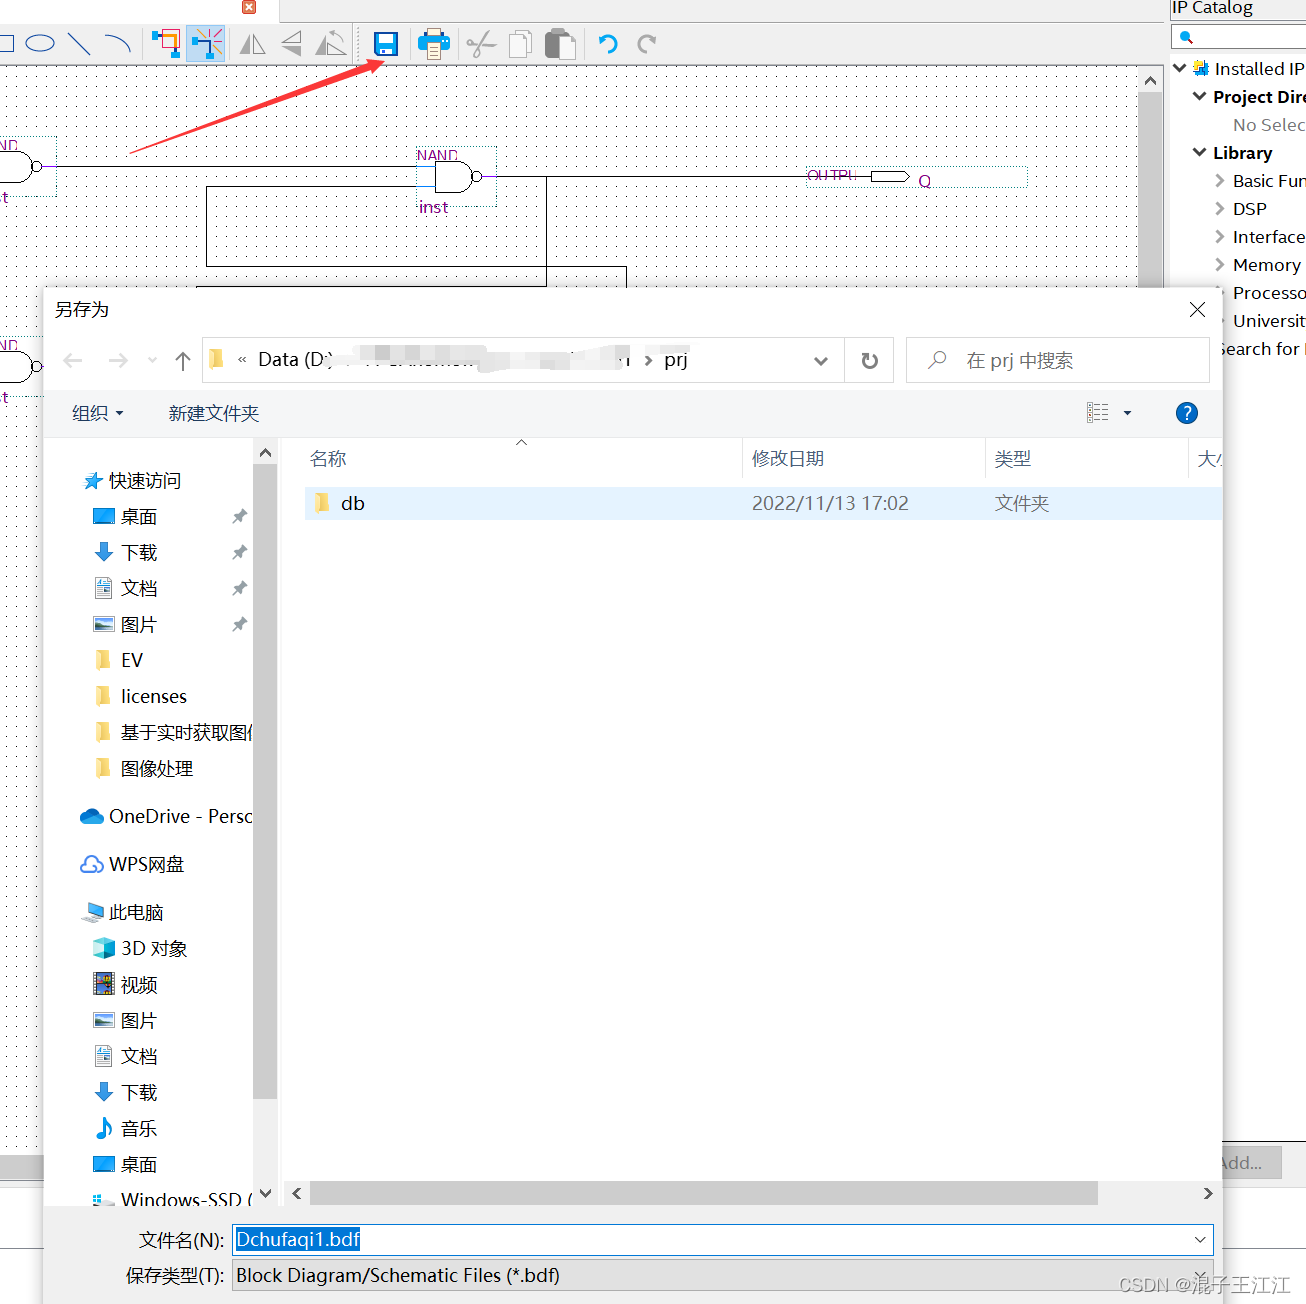
Task: Select OneDrive - Personal in sidebar
Action: [x=166, y=817]
